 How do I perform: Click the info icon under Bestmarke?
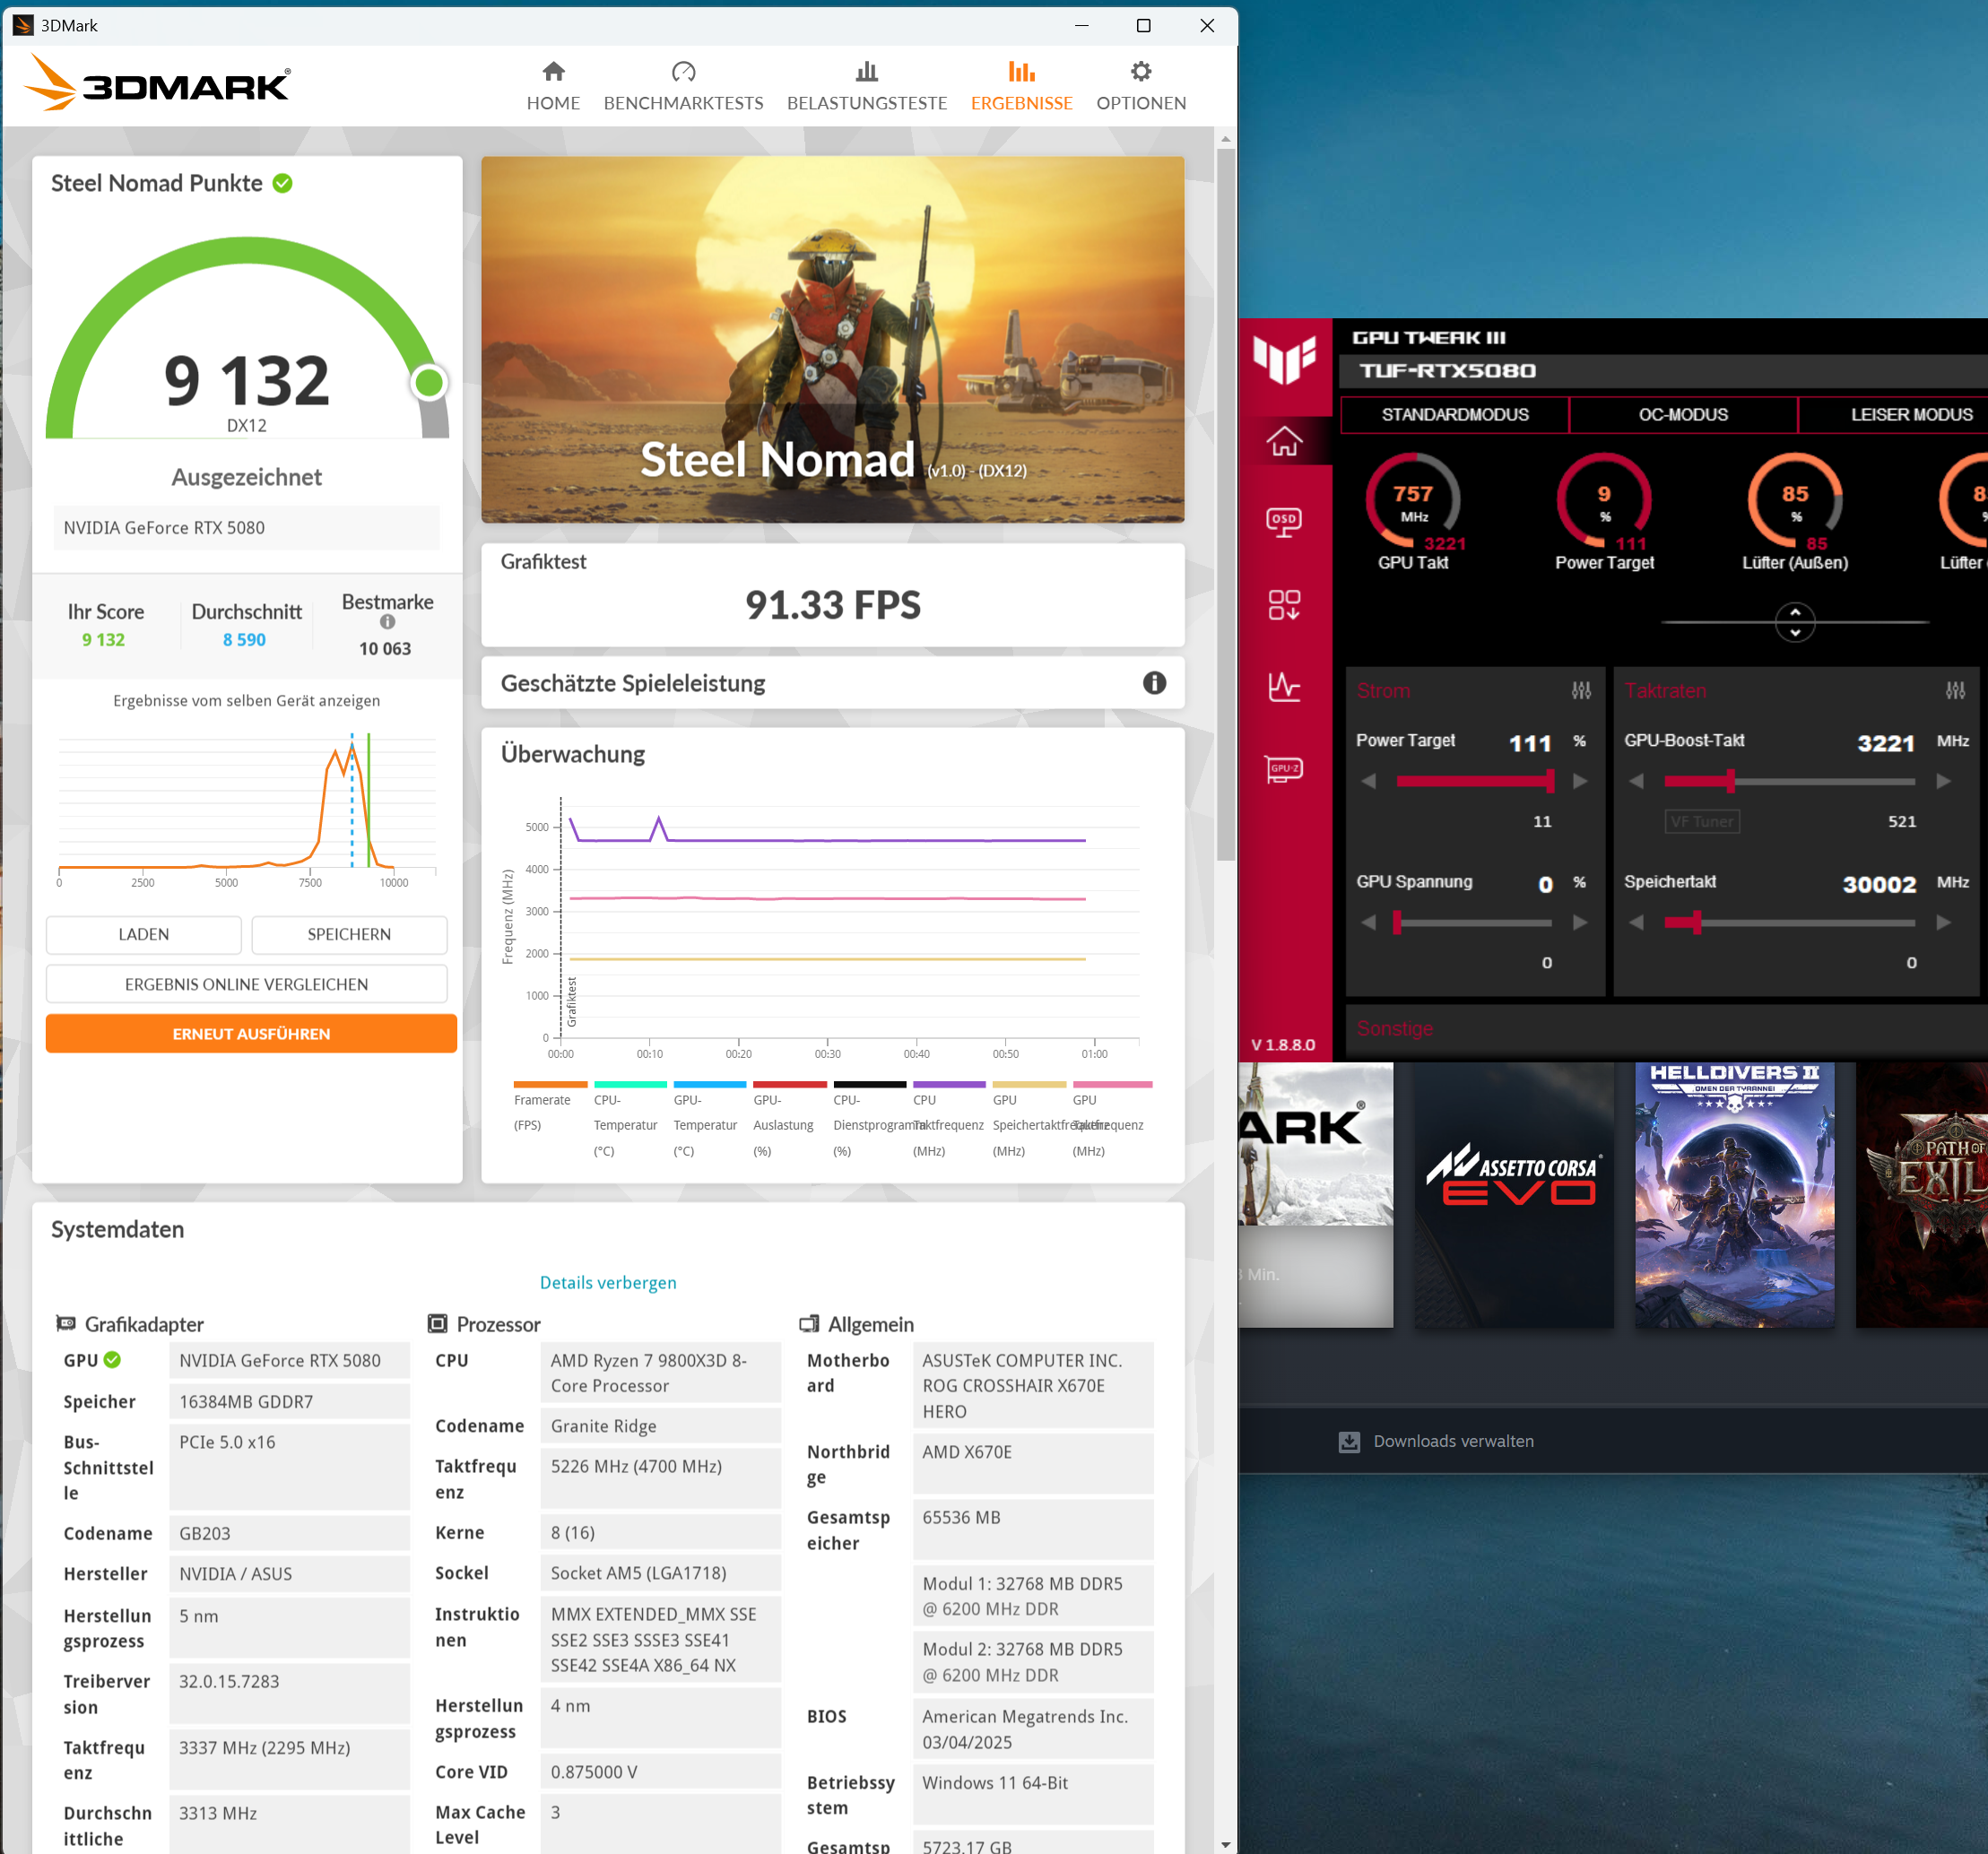tap(387, 622)
